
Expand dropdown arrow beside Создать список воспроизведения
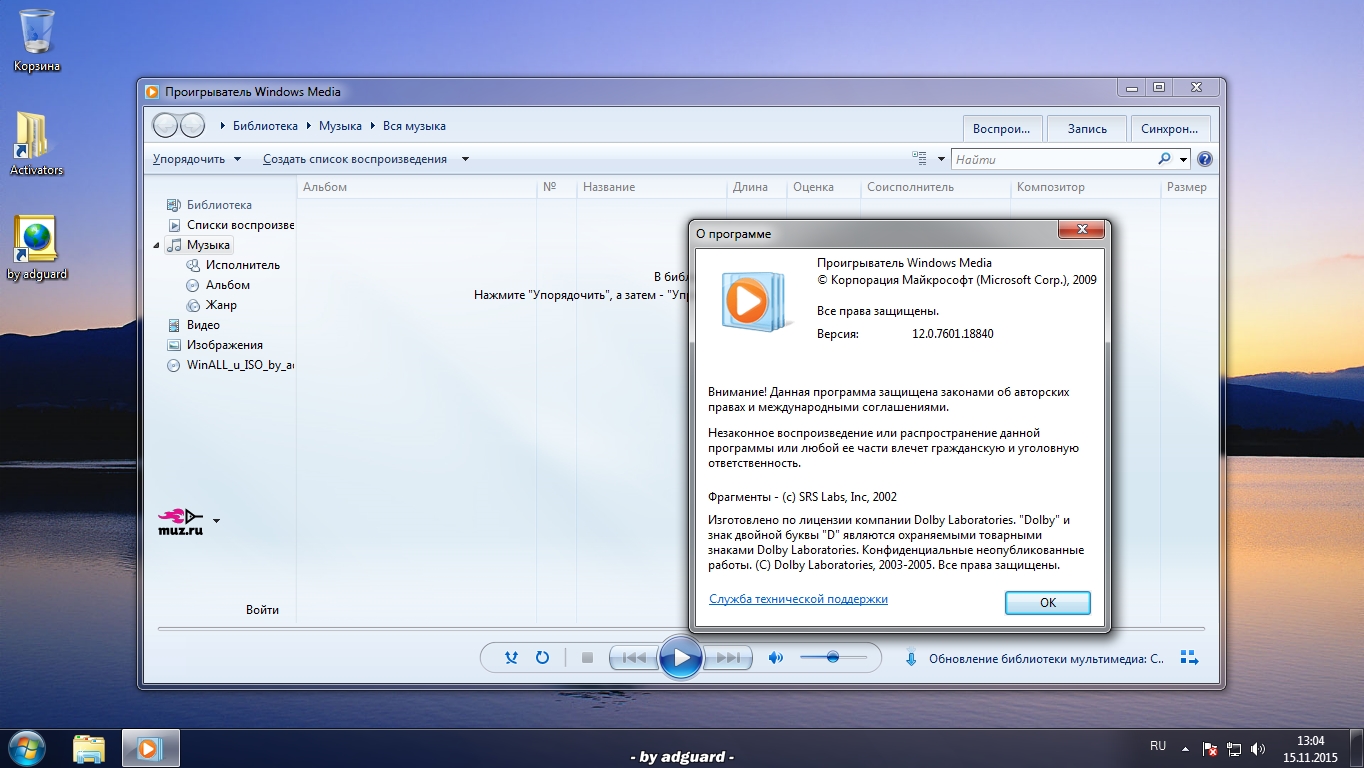465,159
